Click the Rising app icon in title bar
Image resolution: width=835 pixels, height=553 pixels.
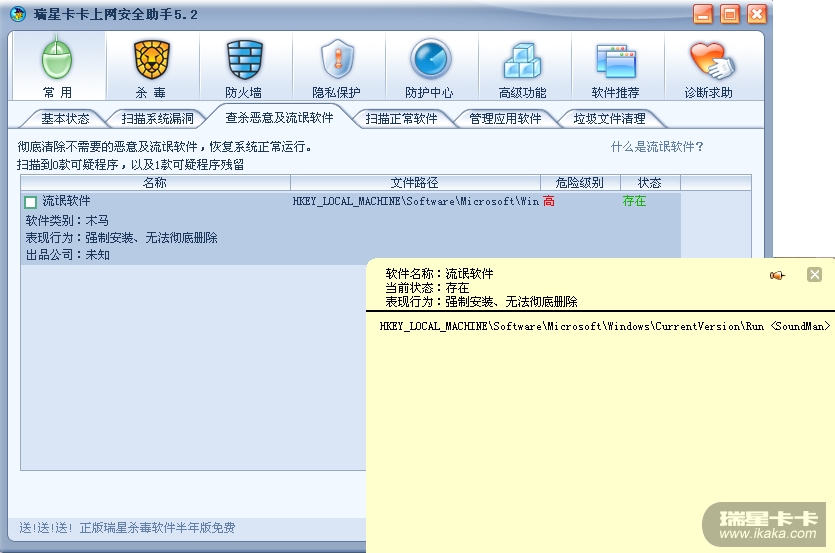point(18,14)
